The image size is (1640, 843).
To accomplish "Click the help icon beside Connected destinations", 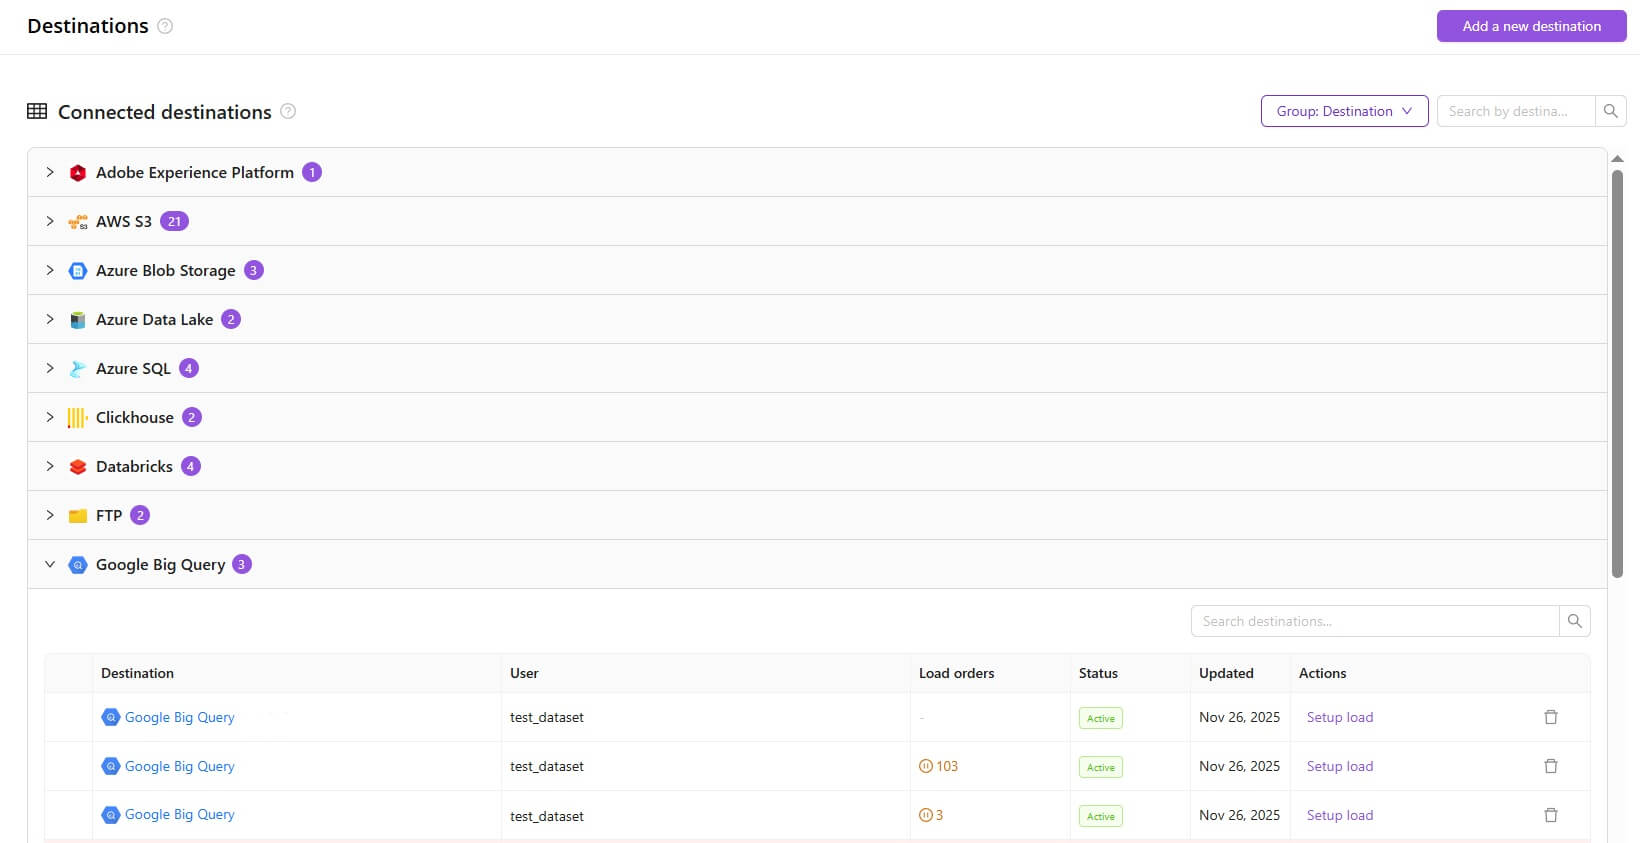I will point(288,111).
